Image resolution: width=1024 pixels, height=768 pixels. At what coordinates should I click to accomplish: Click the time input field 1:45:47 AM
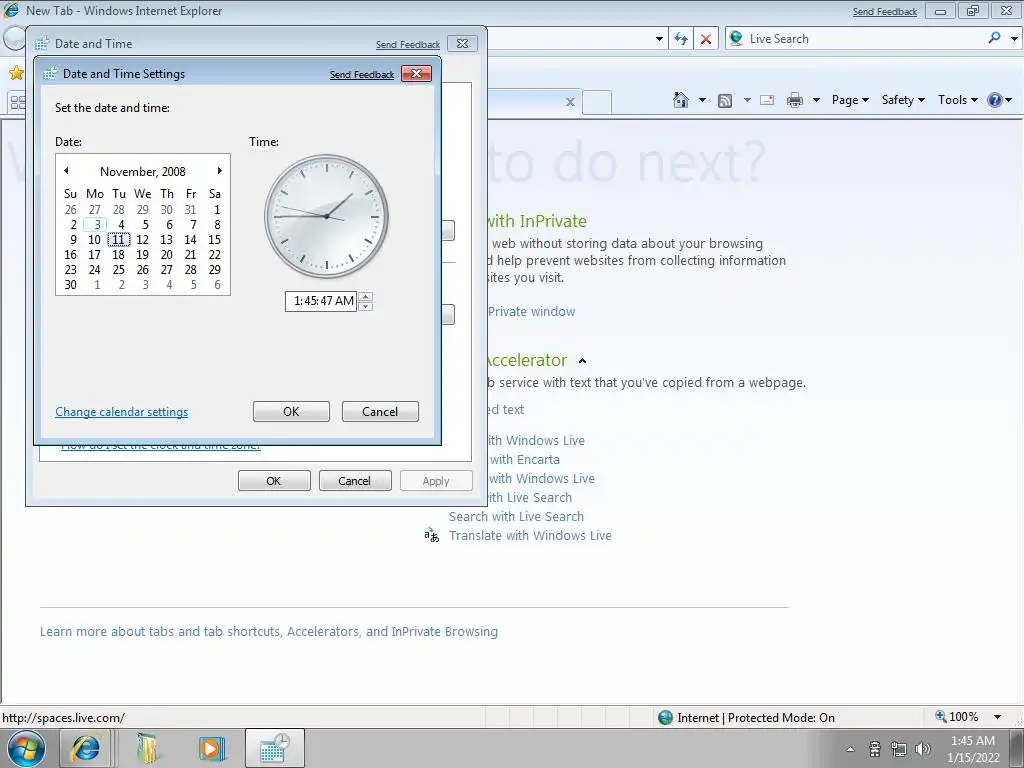(321, 301)
